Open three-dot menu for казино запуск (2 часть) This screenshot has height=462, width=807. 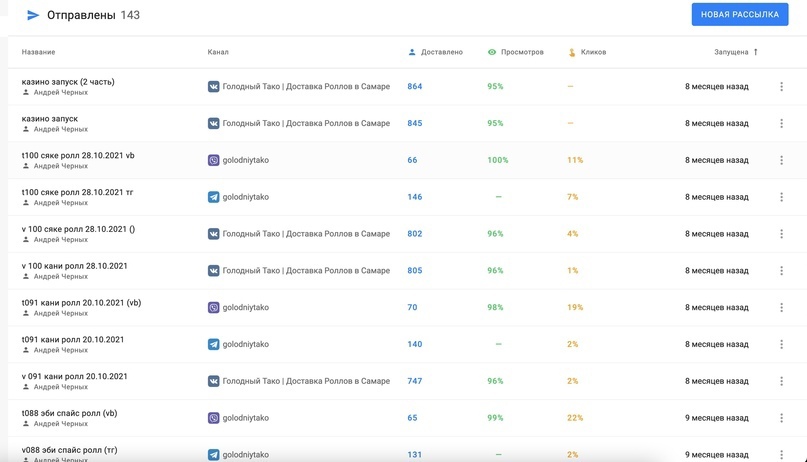tap(781, 87)
